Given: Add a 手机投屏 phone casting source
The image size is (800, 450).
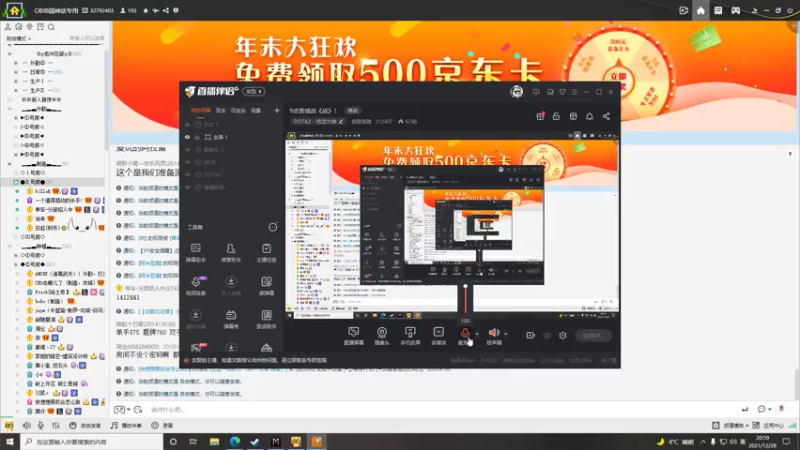Looking at the screenshot, I should (x=410, y=336).
